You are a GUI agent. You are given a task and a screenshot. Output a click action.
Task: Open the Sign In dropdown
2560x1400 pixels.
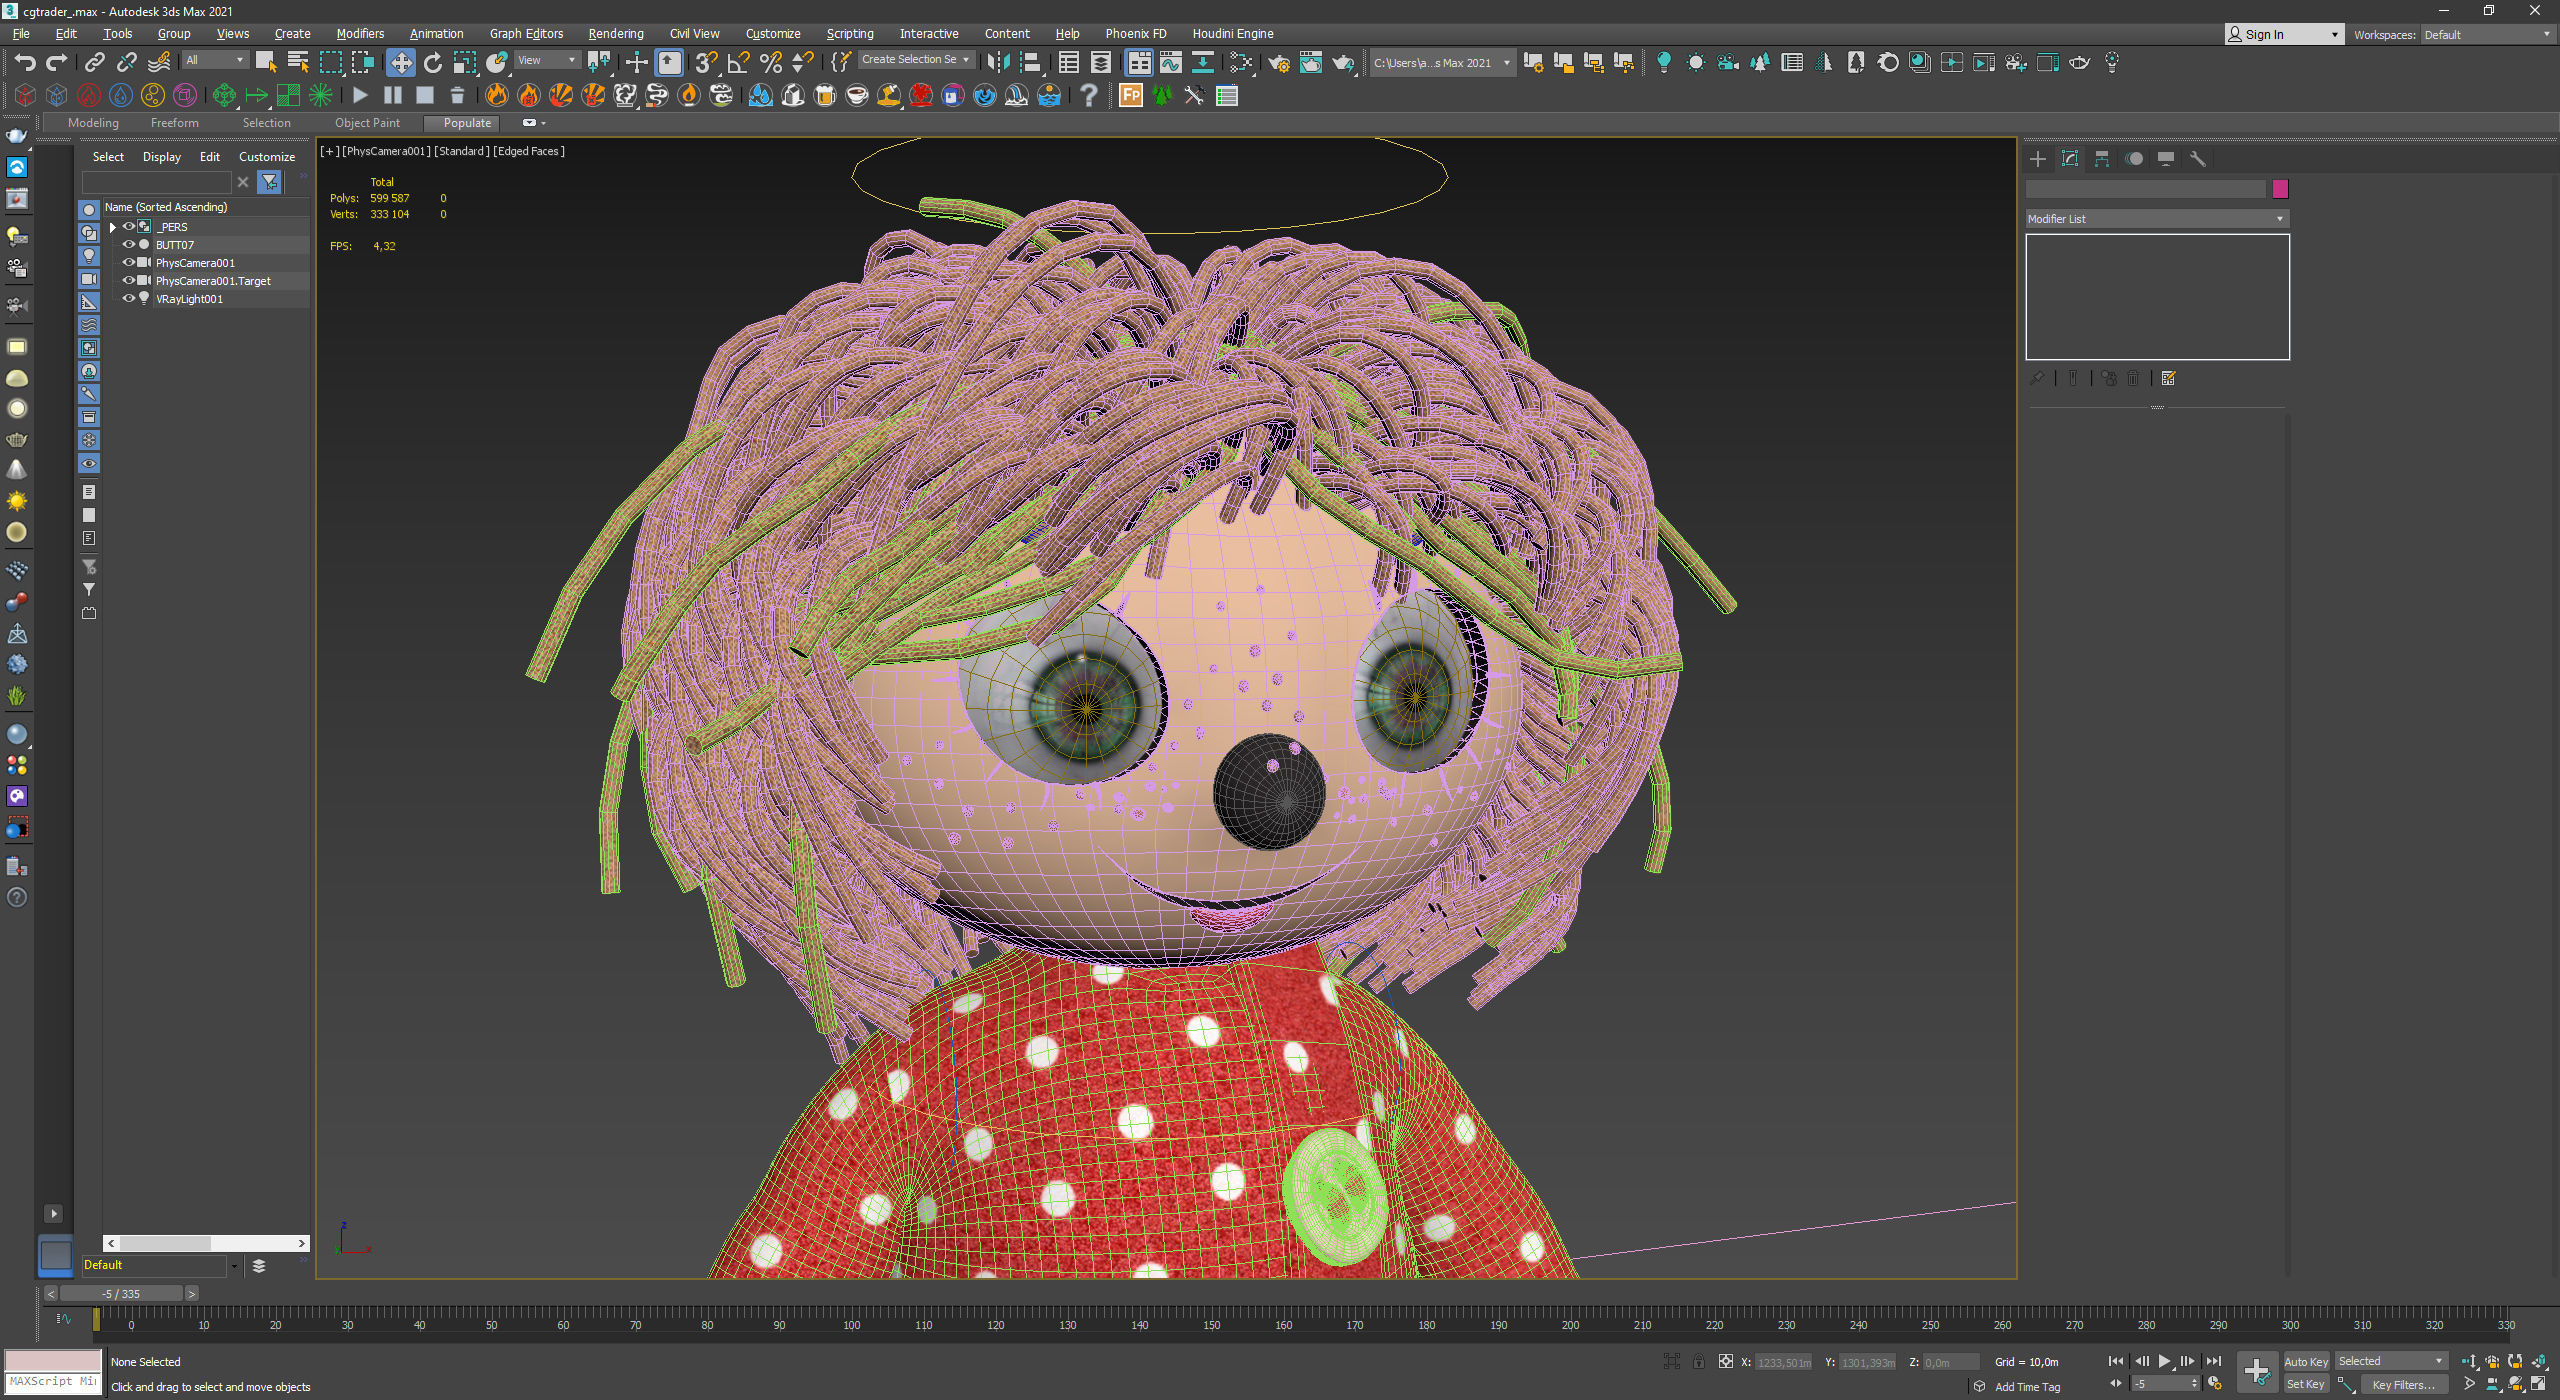pyautogui.click(x=2285, y=35)
